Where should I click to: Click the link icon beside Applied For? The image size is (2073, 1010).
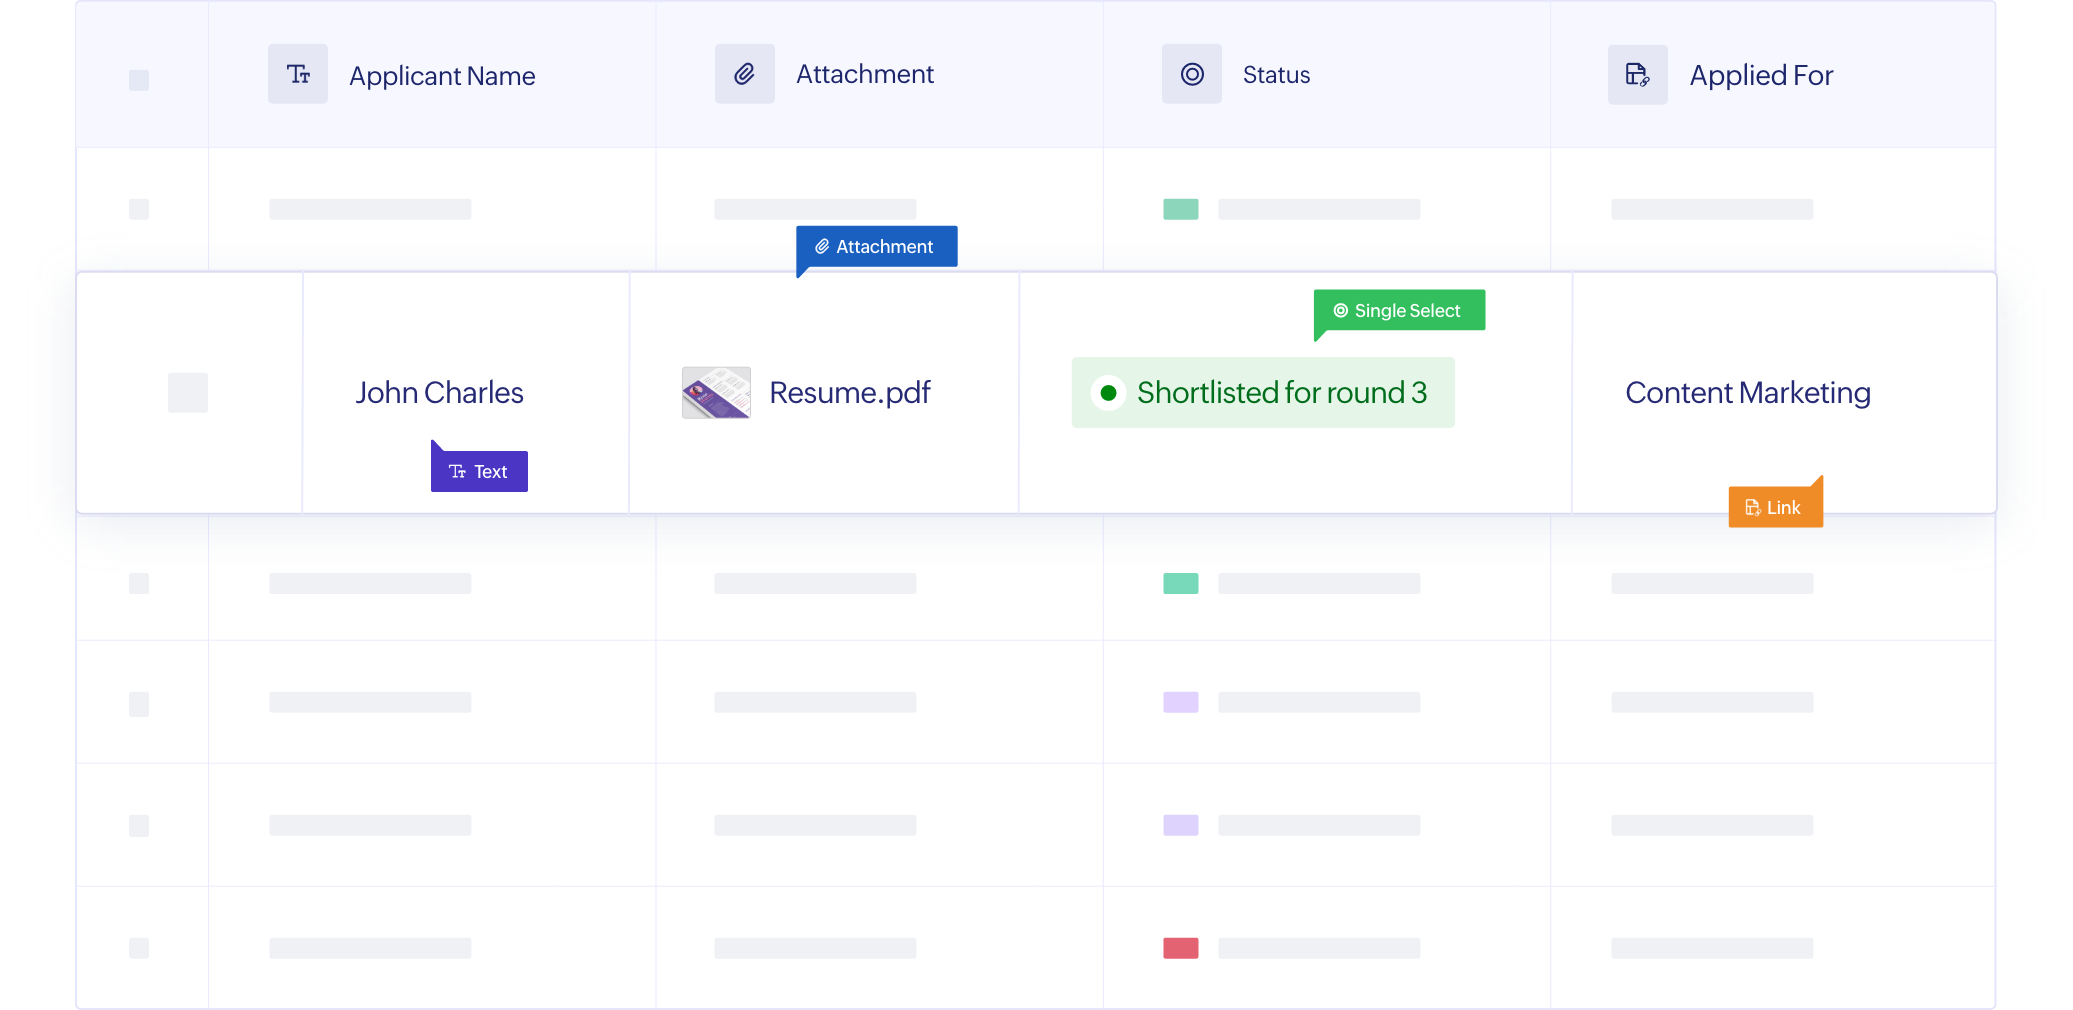[x=1637, y=75]
